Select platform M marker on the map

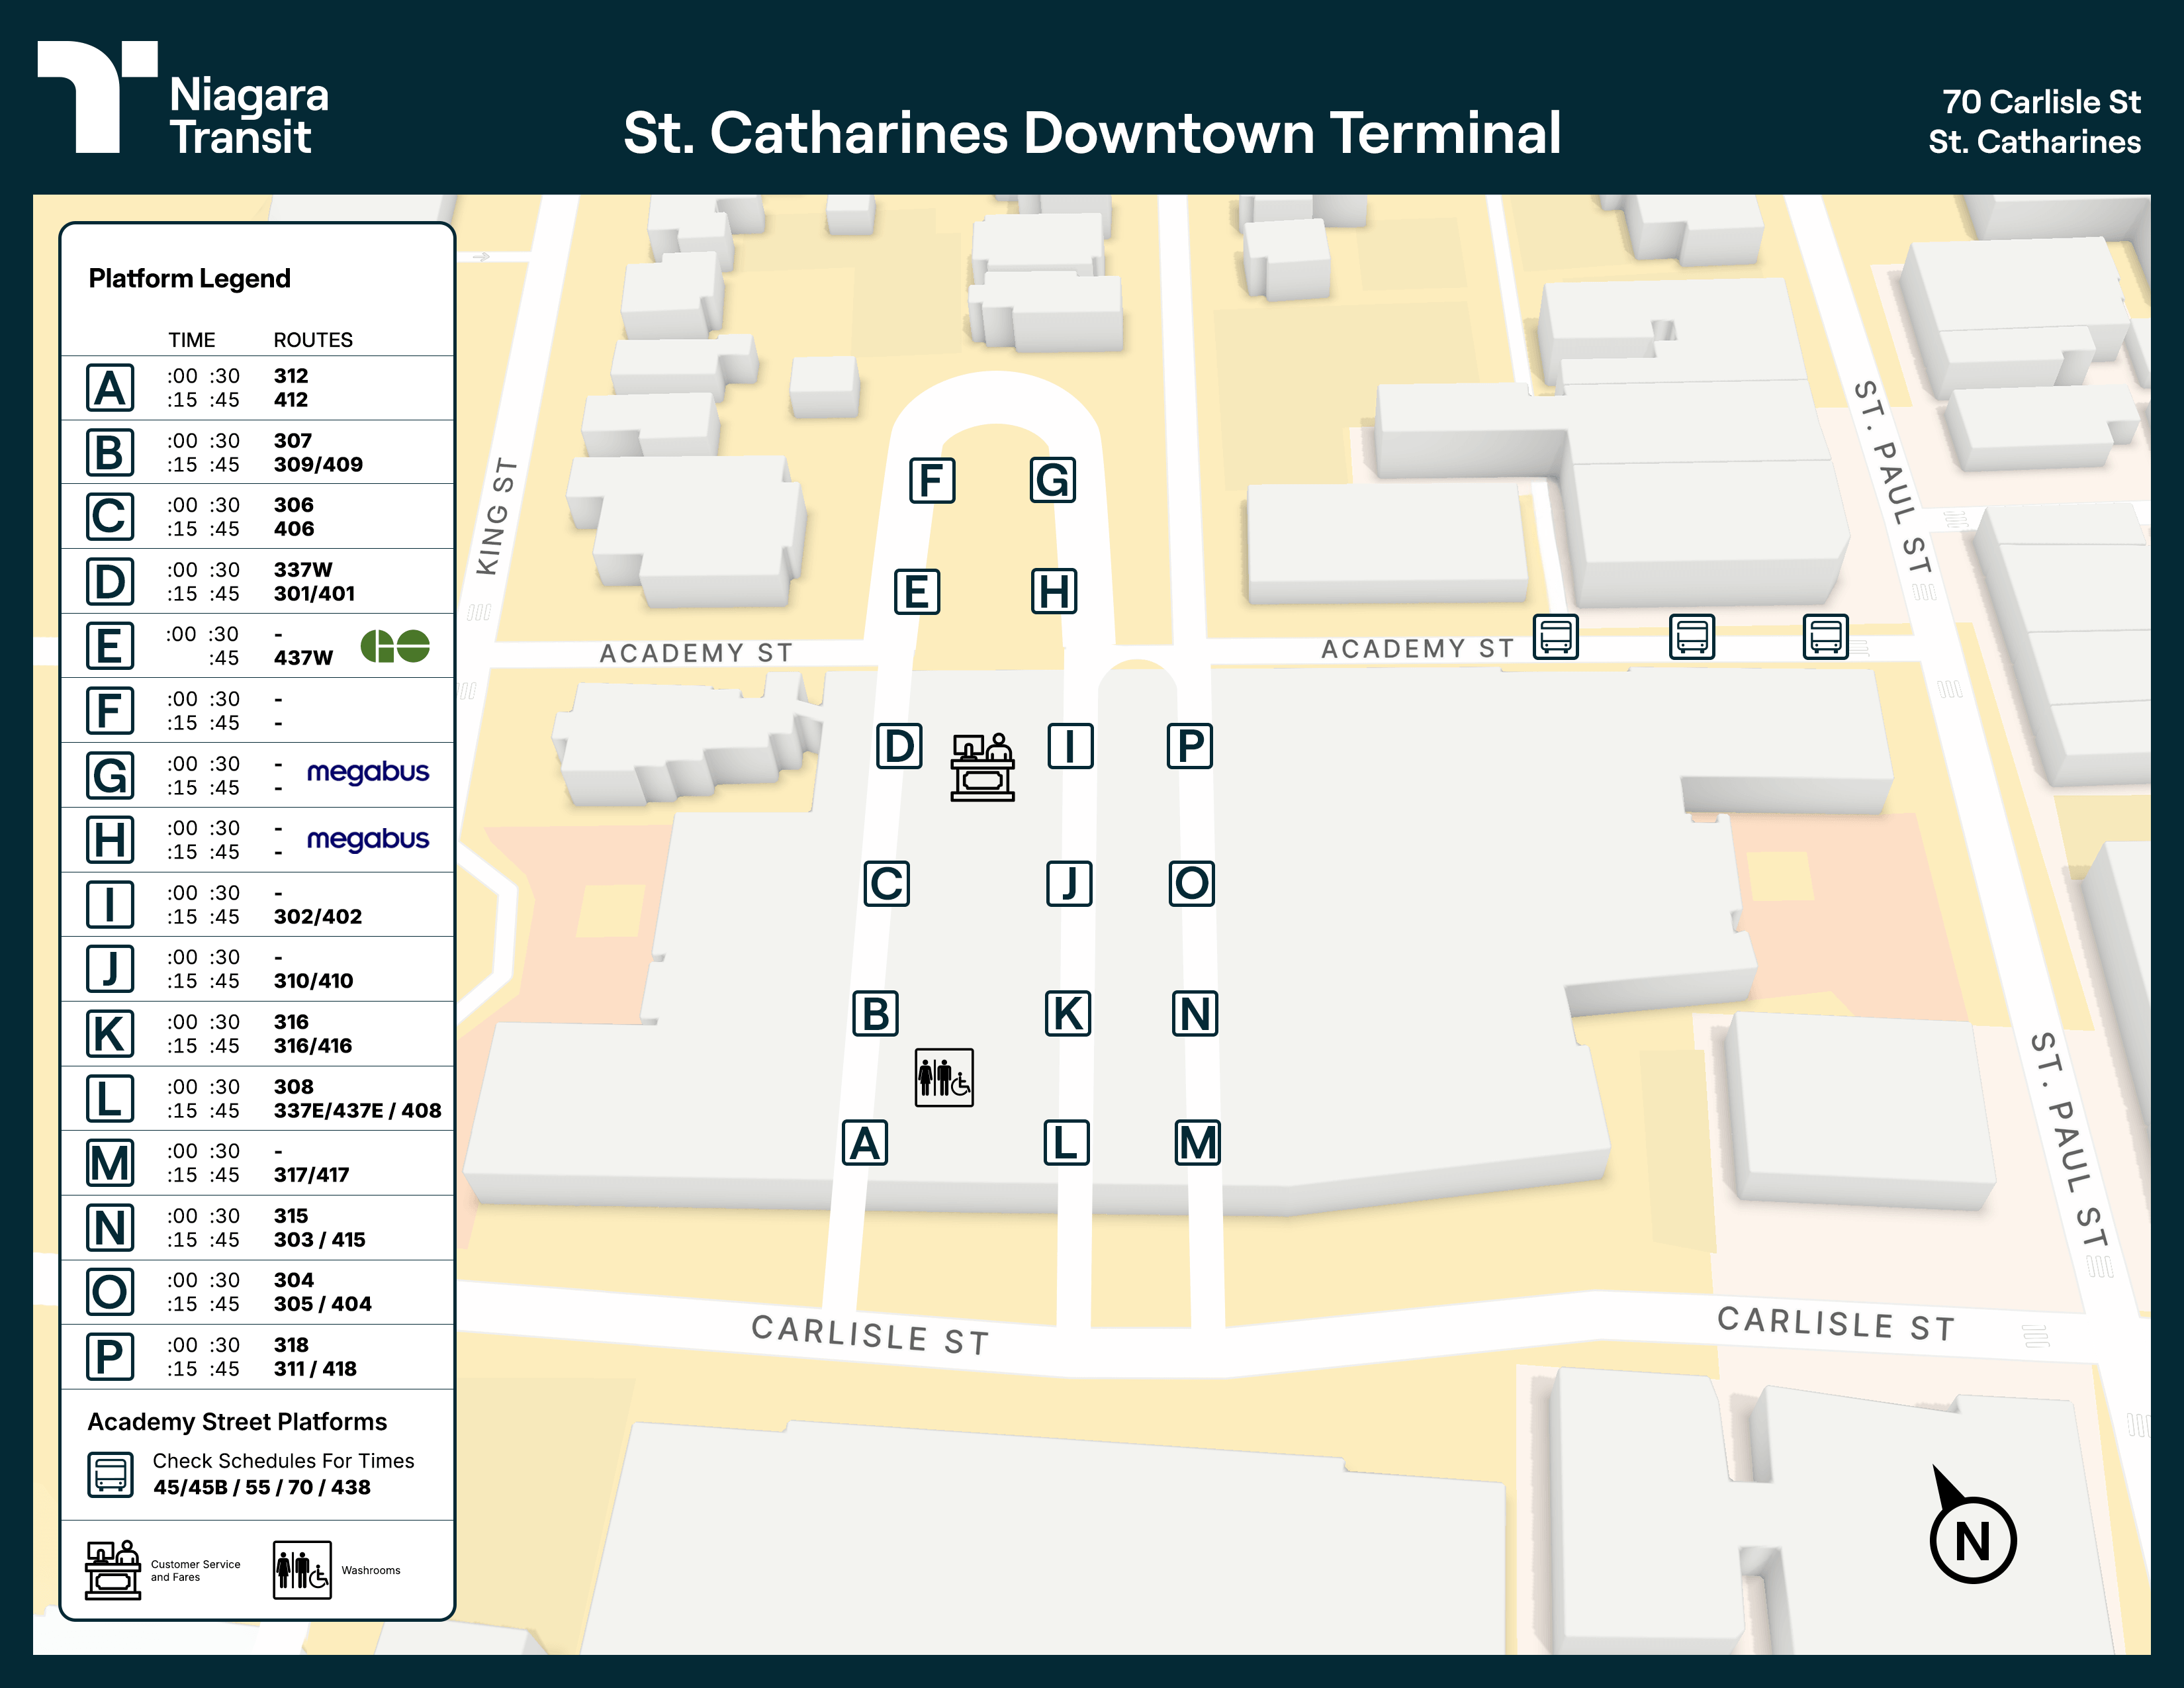[x=1197, y=1143]
